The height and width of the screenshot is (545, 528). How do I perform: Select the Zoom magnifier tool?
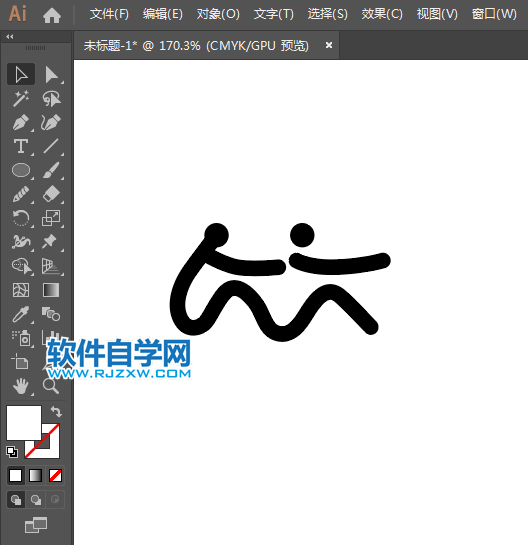[51, 386]
